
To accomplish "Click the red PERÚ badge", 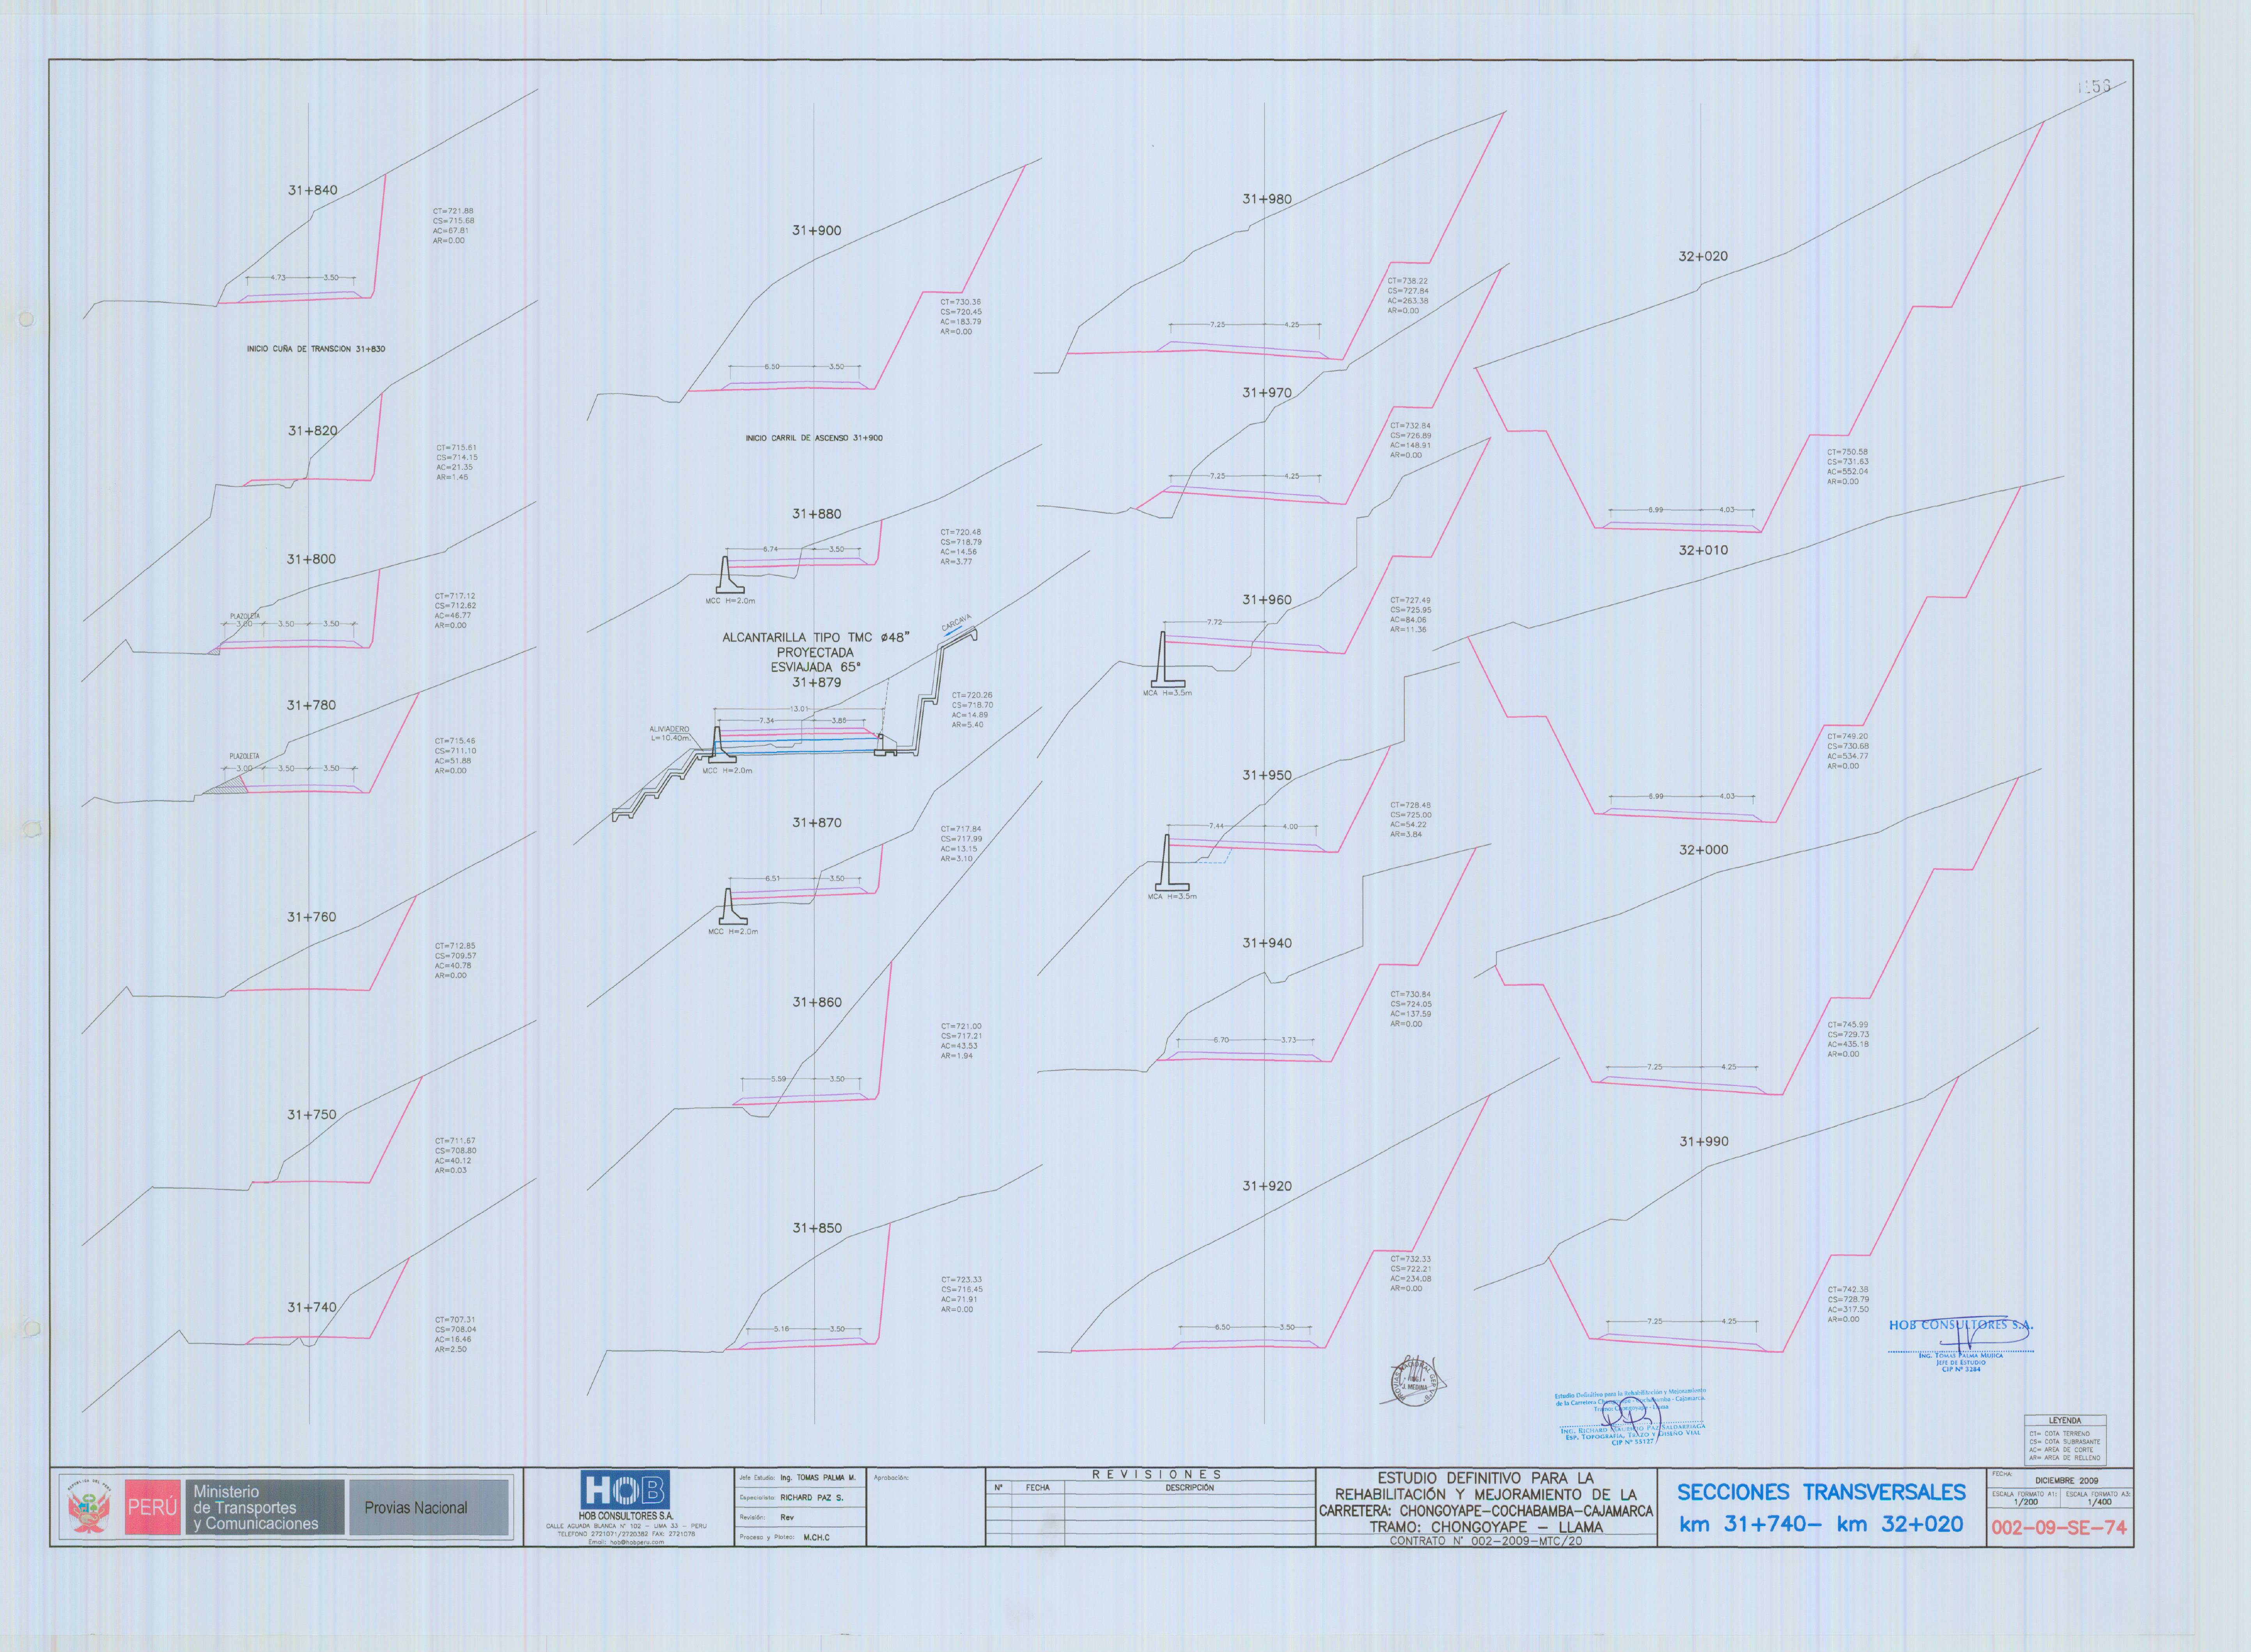I will pos(153,1507).
